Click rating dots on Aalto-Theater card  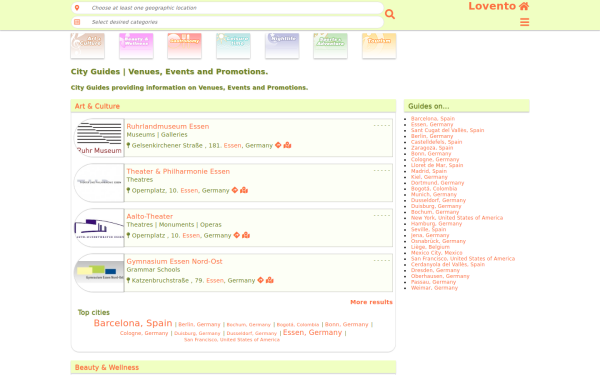(x=382, y=215)
